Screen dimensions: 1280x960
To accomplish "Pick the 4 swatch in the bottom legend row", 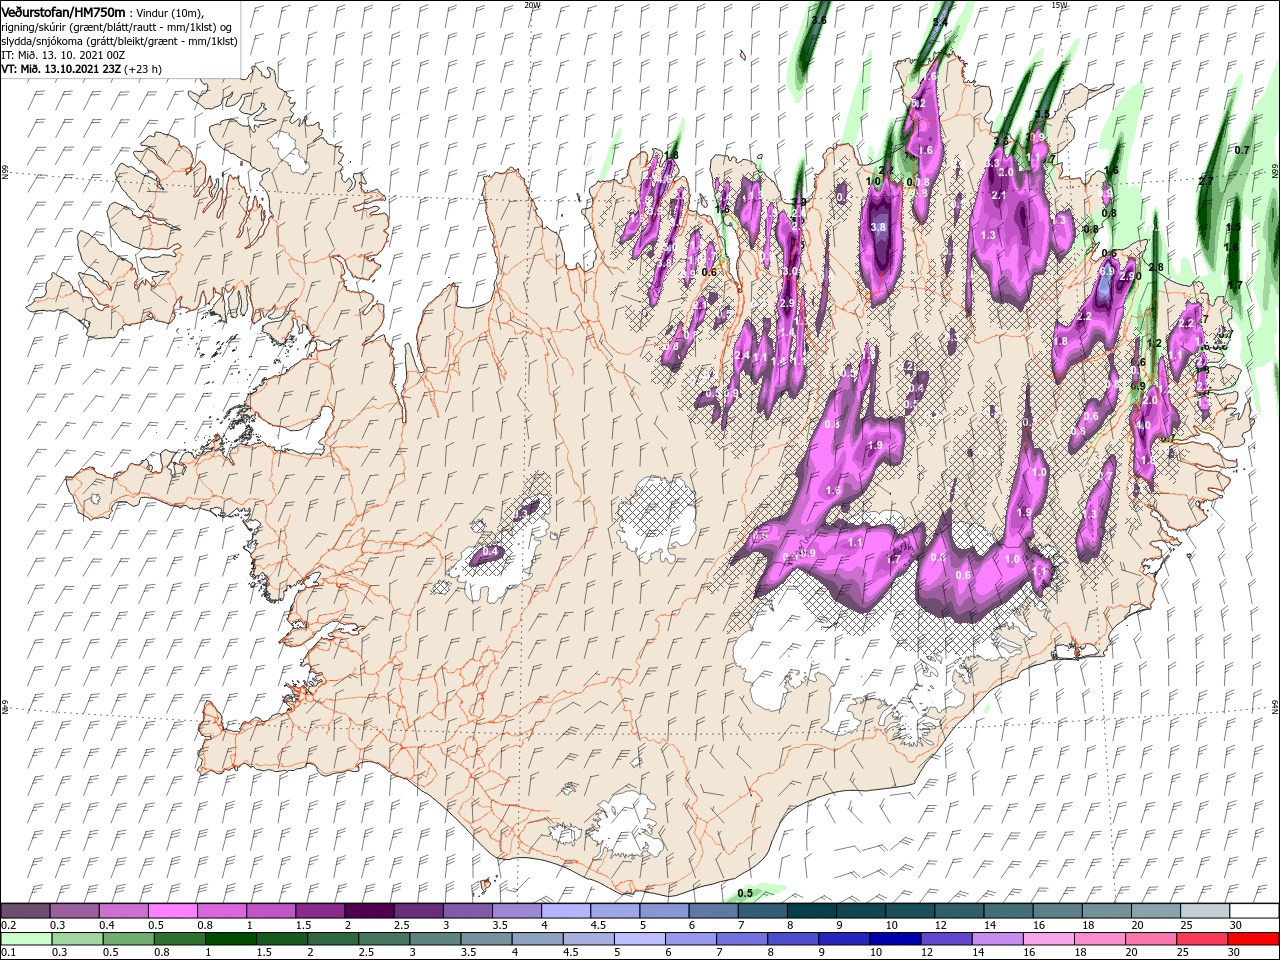I will tap(537, 939).
